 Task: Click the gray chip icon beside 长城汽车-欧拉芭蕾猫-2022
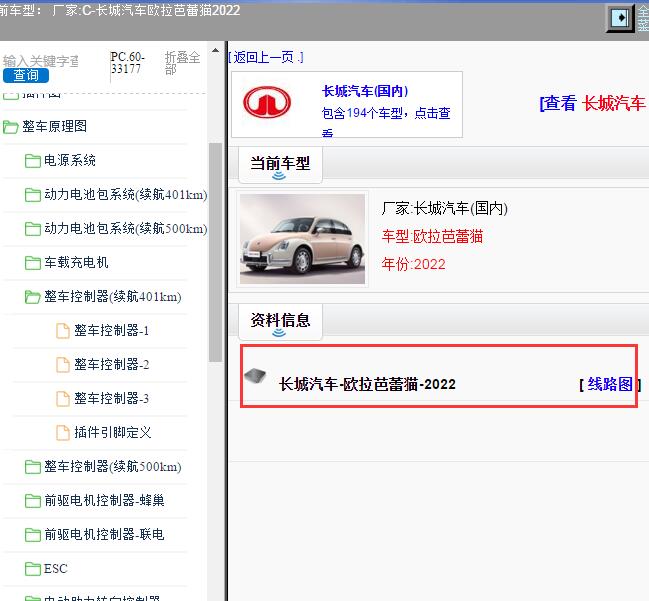255,376
